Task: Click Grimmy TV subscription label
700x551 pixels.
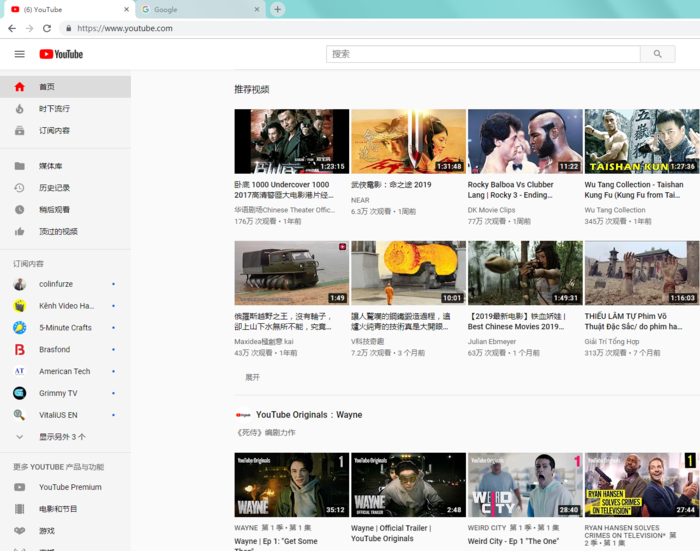Action: (58, 393)
